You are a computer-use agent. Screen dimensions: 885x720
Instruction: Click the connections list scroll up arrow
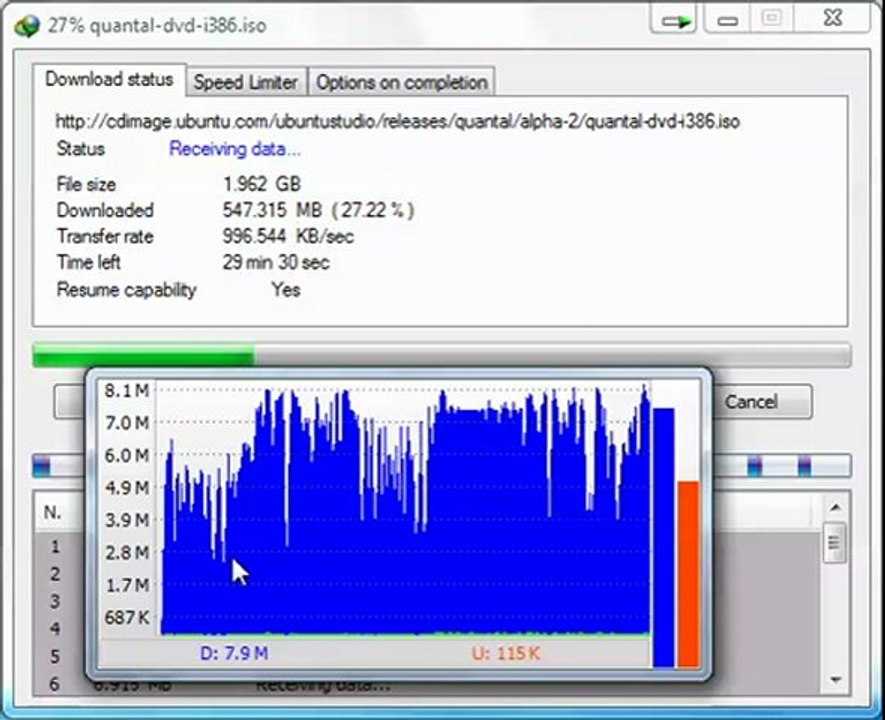pos(835,508)
